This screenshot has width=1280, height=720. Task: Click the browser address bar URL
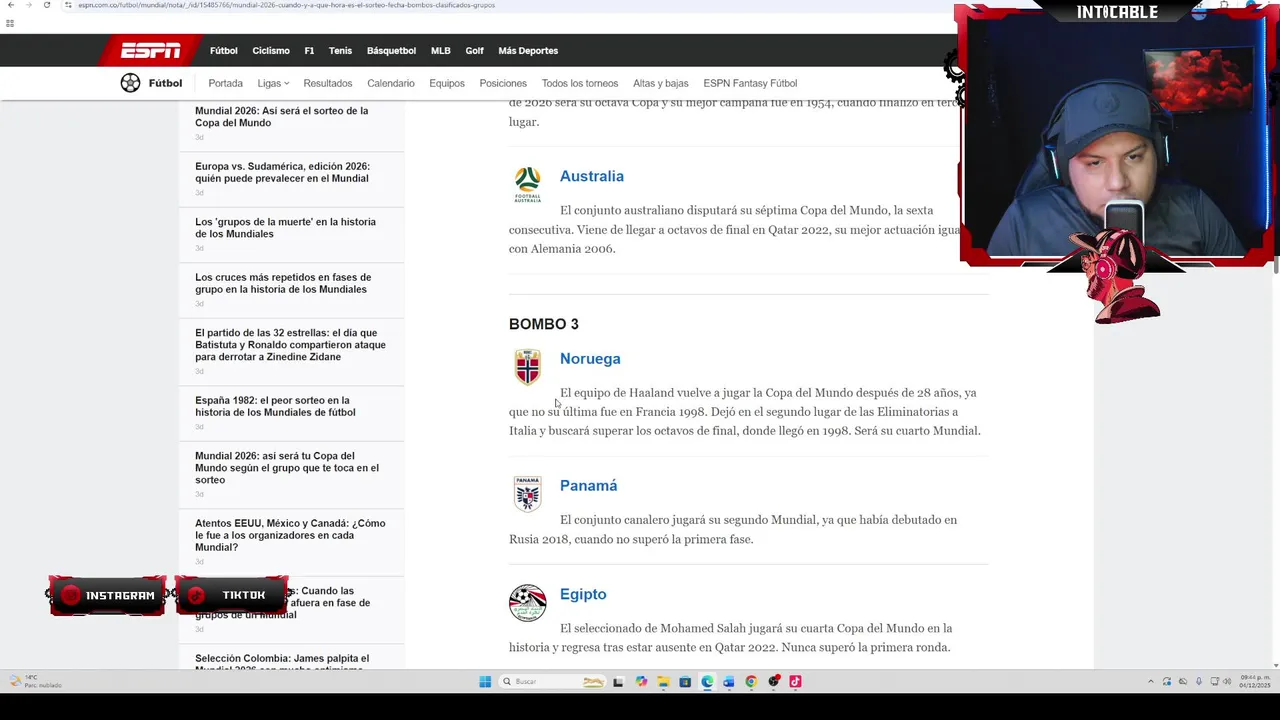(x=286, y=5)
